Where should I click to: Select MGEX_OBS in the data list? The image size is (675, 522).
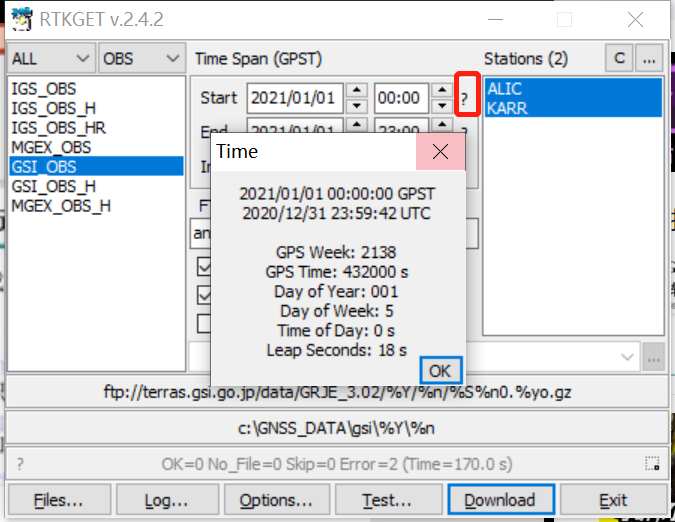point(51,147)
